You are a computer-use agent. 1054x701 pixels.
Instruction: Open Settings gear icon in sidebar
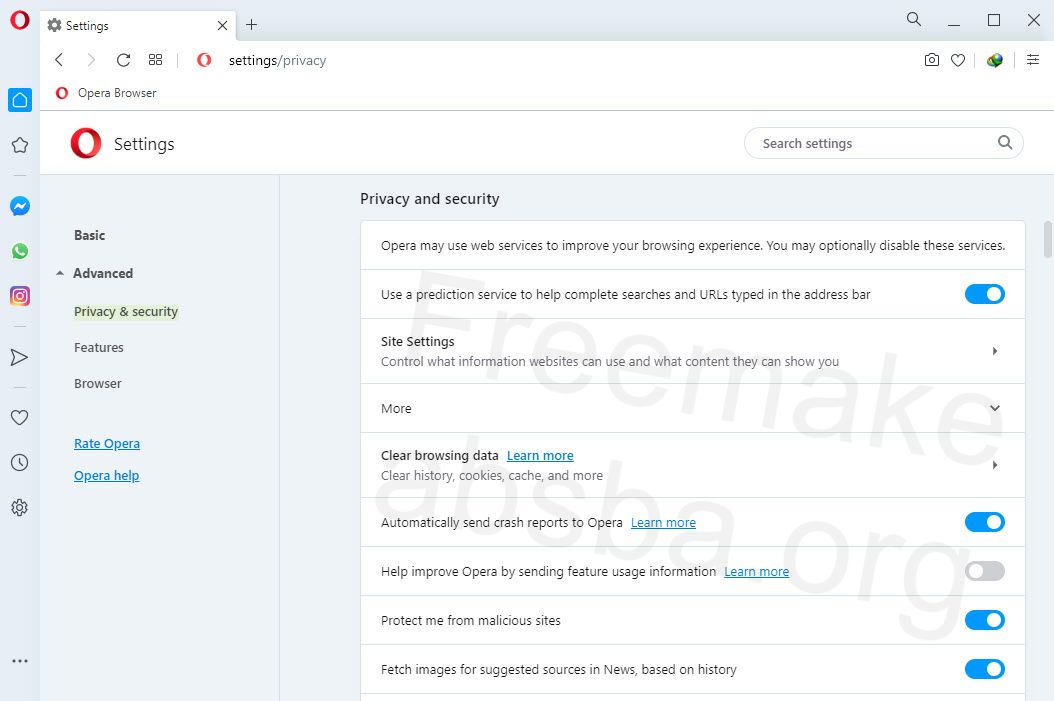(x=19, y=507)
